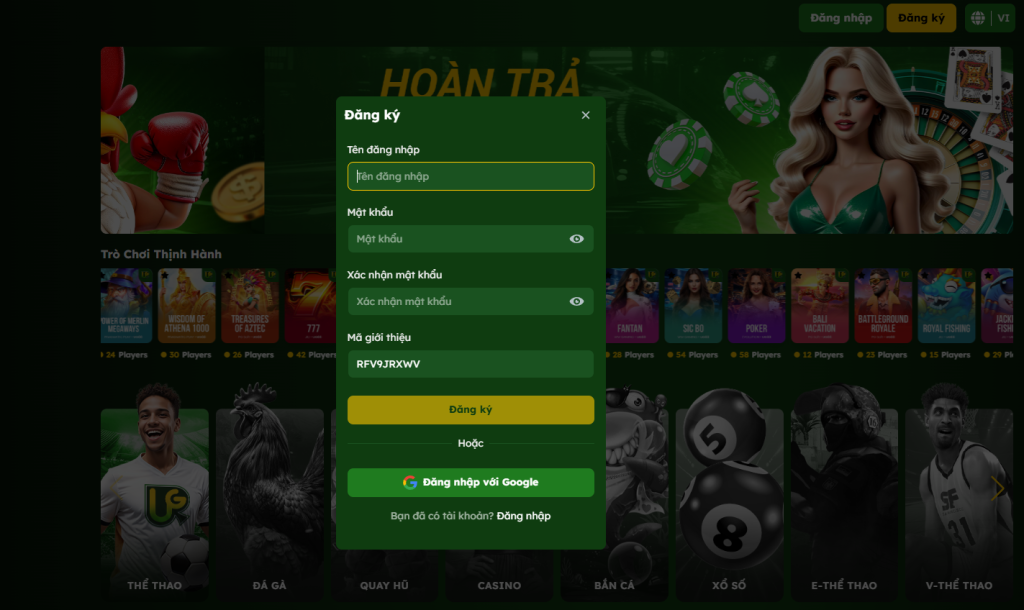Submit the yellow Đăng ký button
Screen dimensions: 1024x610
(470, 409)
